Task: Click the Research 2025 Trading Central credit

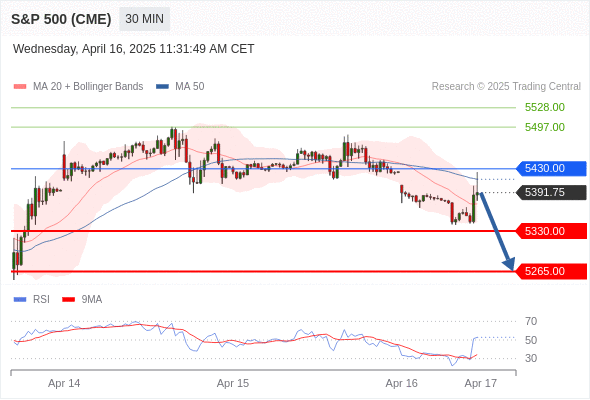Action: [506, 87]
